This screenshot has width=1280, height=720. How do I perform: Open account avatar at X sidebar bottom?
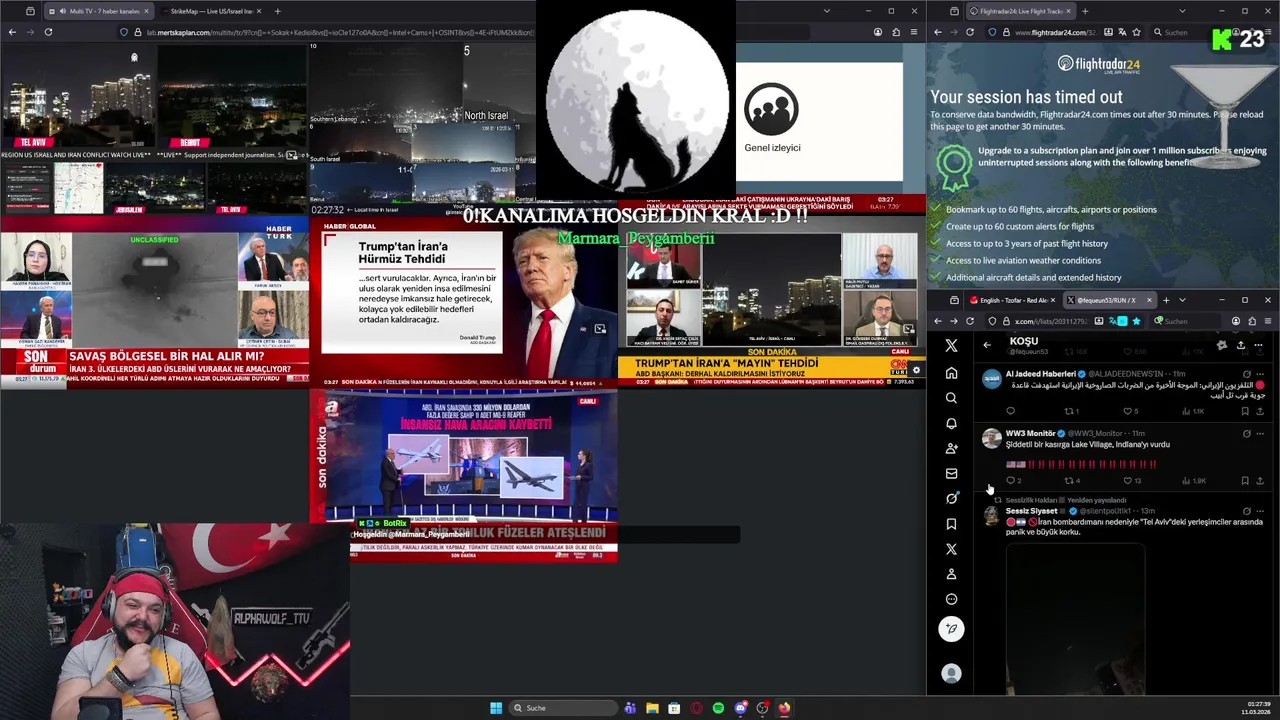(951, 674)
